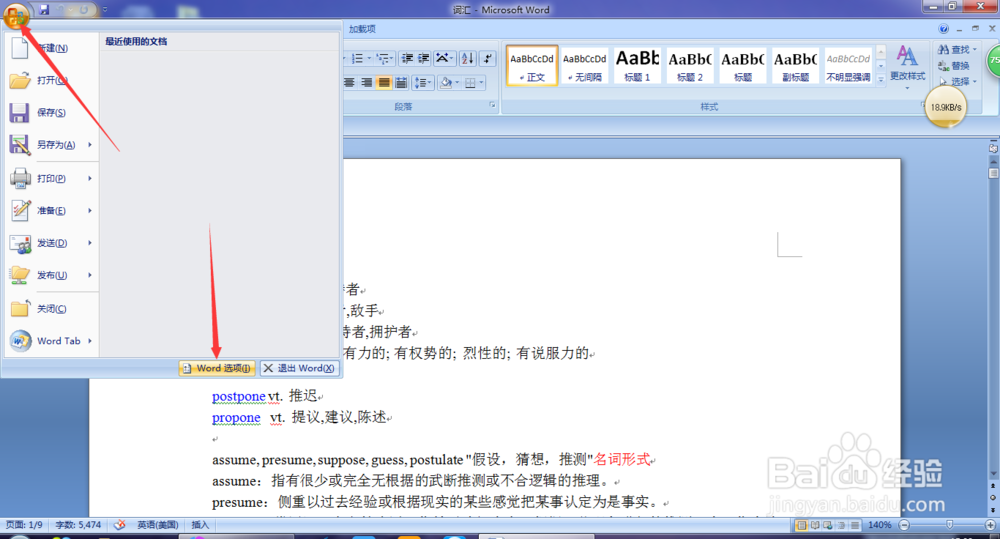
Task: Open the paragraph (段落) dialog launcher
Action: click(x=492, y=105)
